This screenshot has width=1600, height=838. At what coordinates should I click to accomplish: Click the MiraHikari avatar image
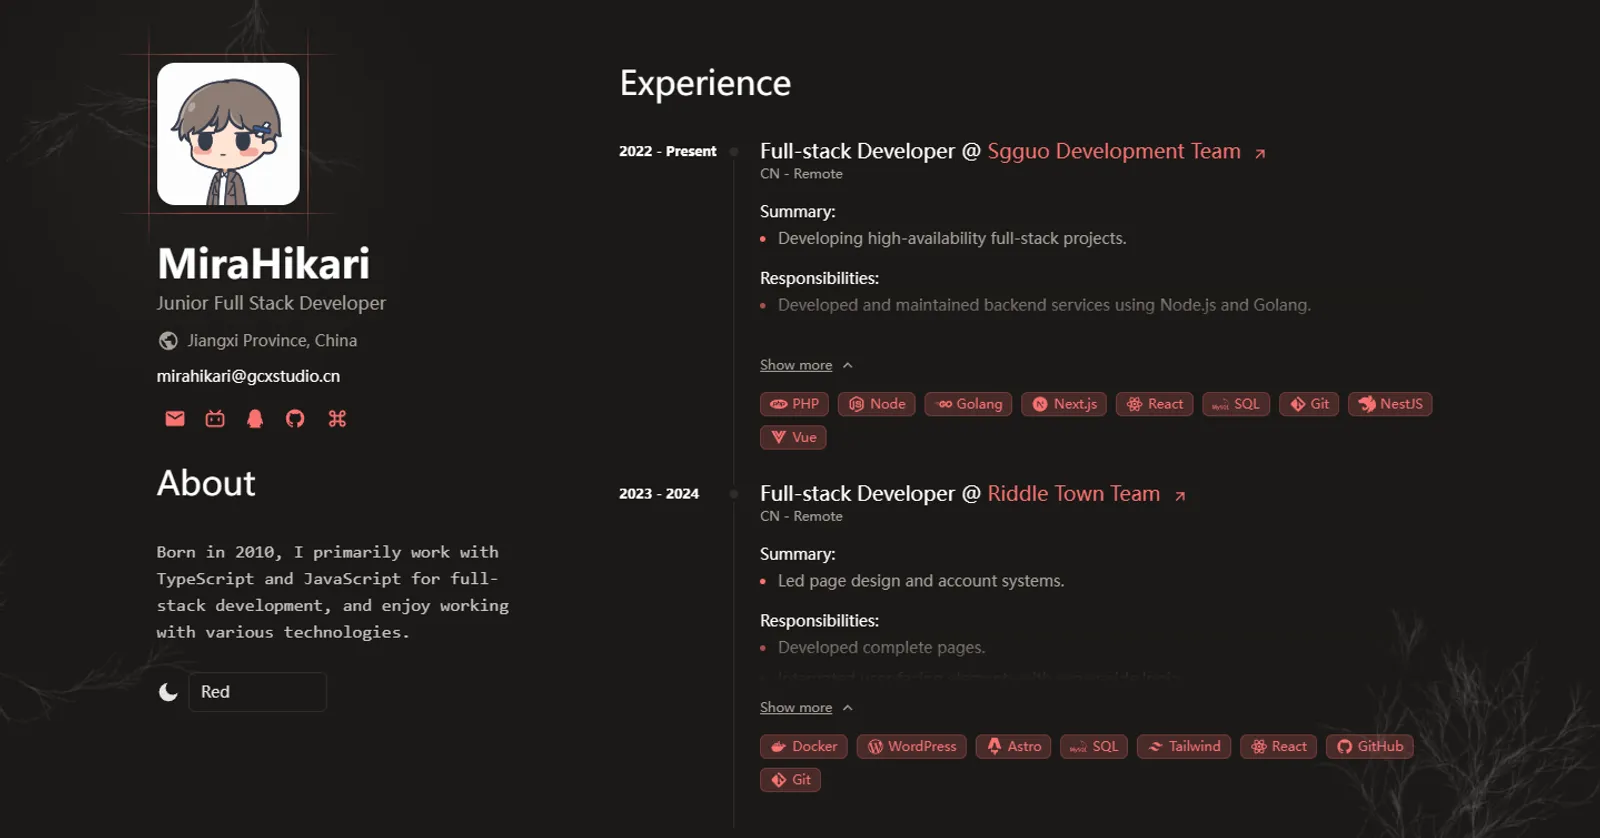(228, 134)
